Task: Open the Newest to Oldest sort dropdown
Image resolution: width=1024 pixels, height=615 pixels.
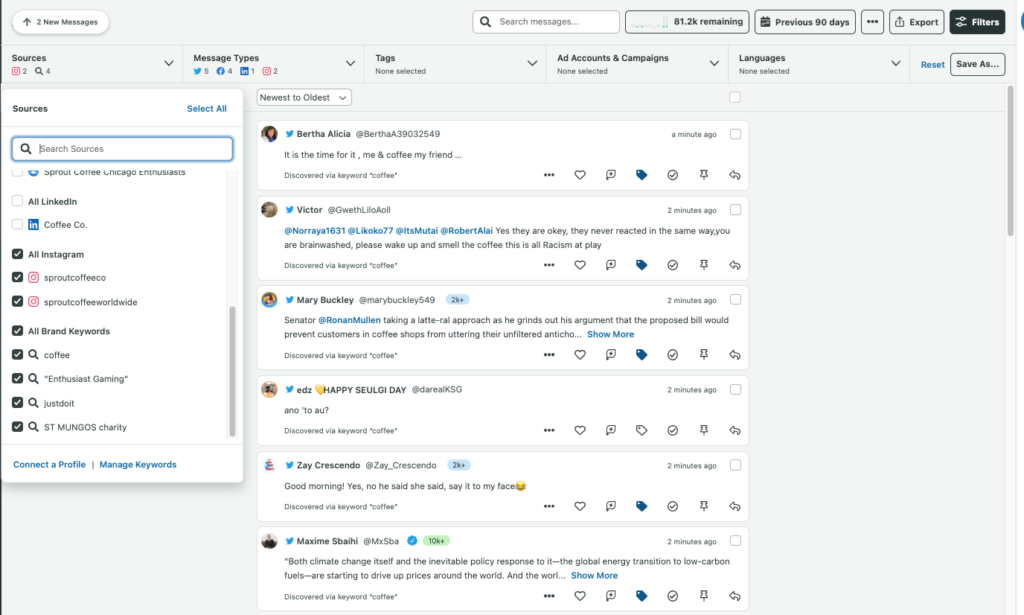Action: pyautogui.click(x=304, y=97)
